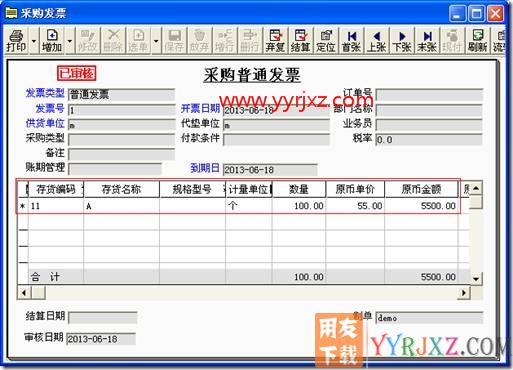Click the 放弃 (discard) toolbar icon
This screenshot has width=513, height=370.
(199, 40)
